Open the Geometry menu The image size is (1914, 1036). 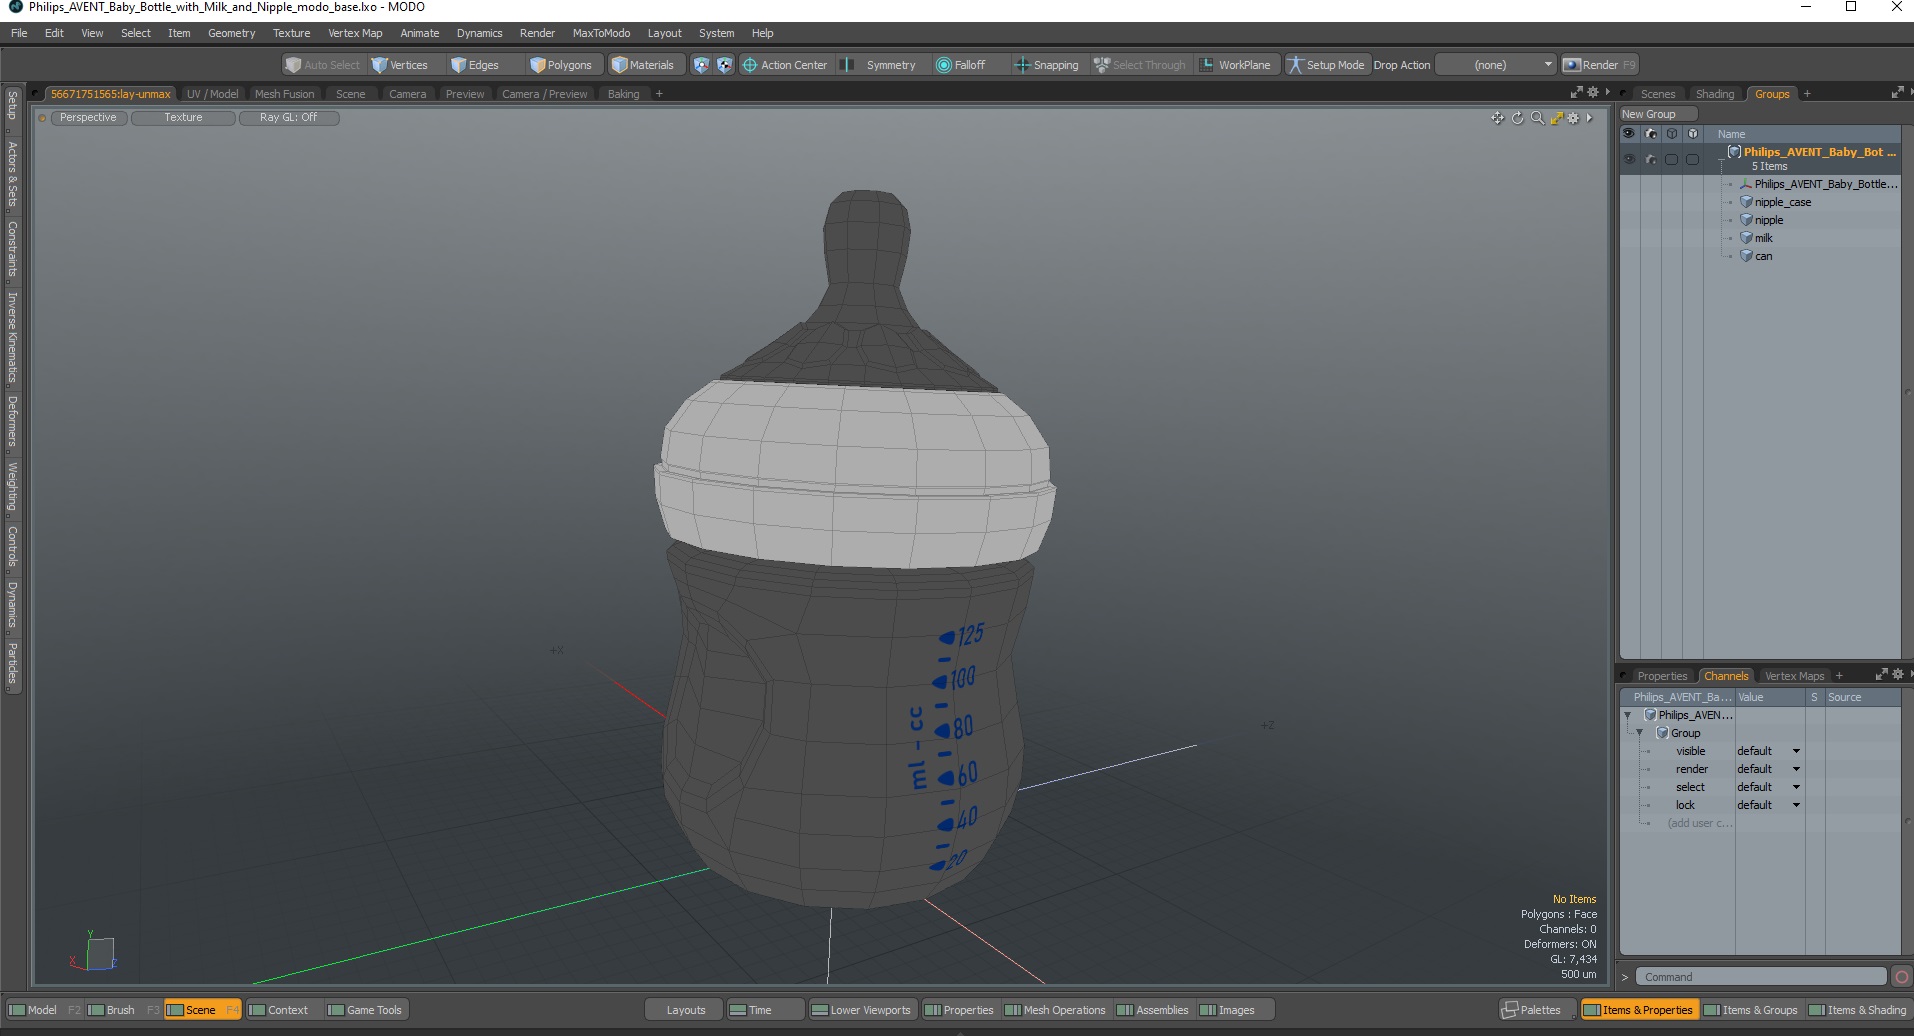coord(231,33)
